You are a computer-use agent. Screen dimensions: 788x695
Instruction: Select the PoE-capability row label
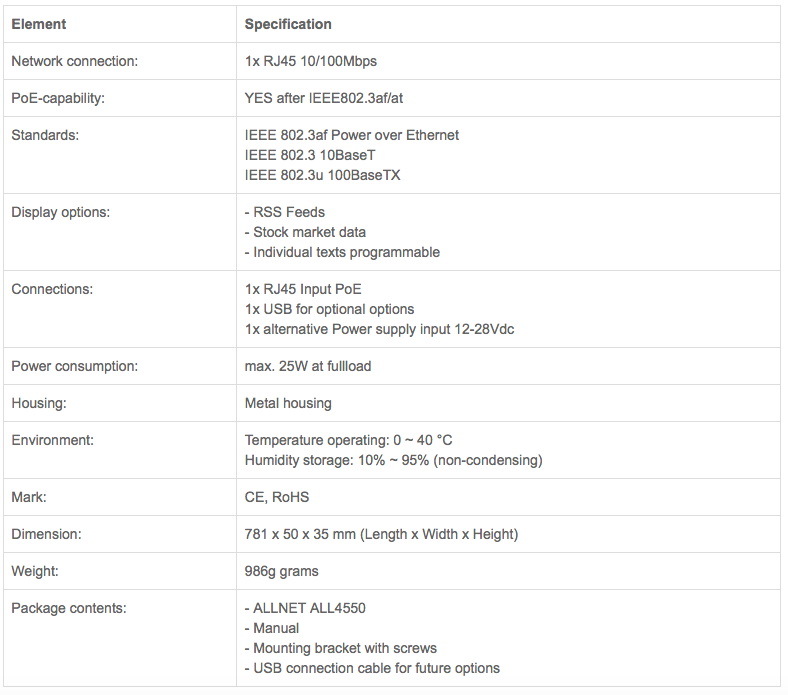tap(58, 98)
